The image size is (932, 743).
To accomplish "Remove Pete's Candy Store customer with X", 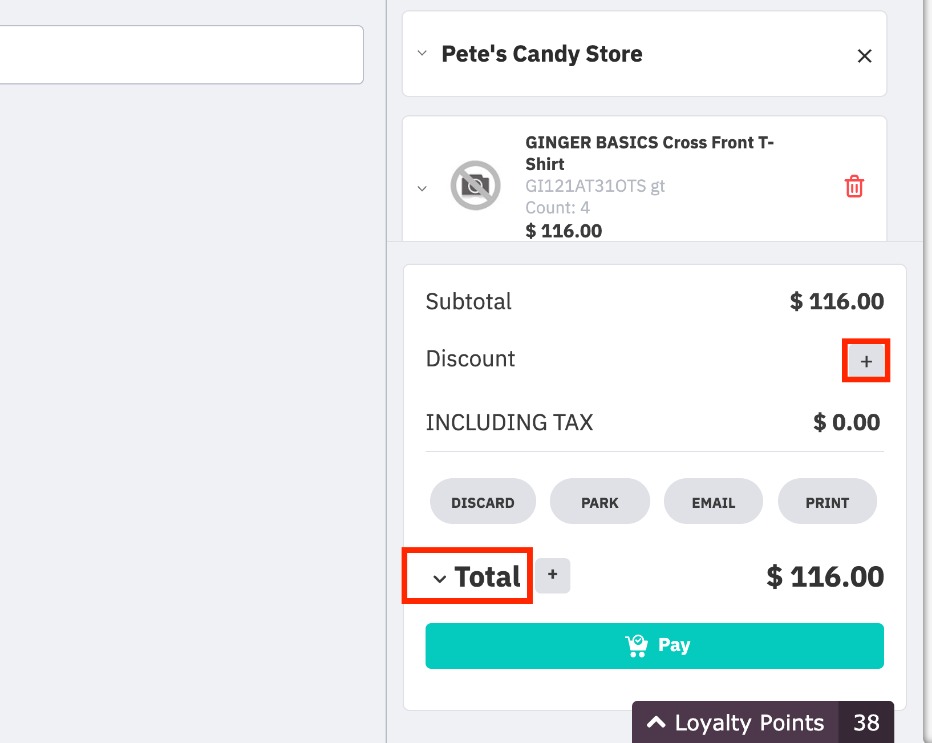I will coord(864,56).
